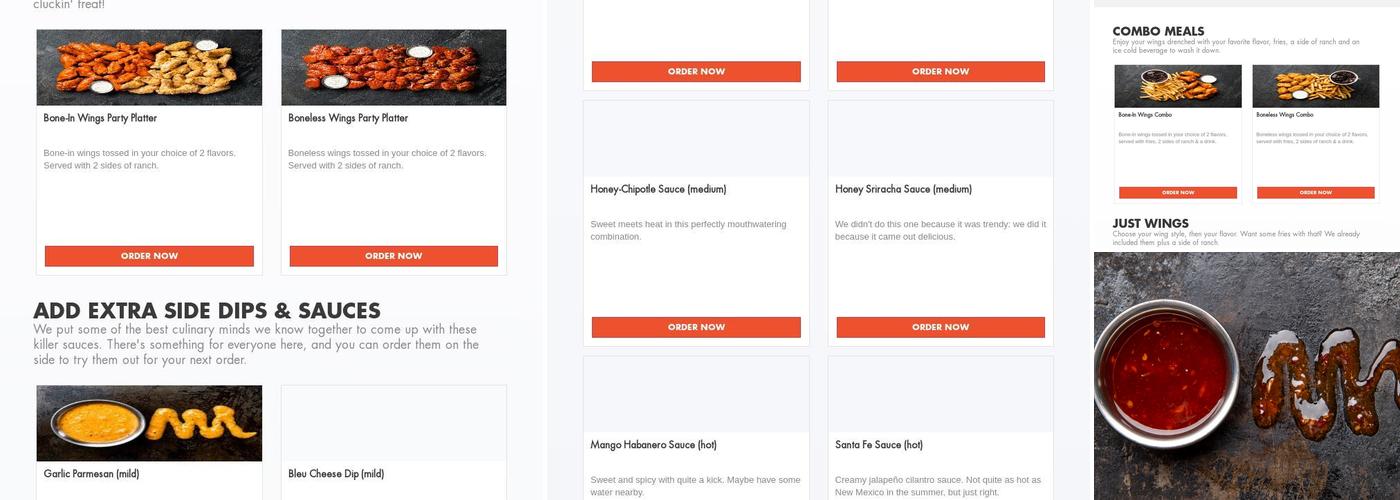
Task: Open Mango Habanero Sauce (hot) title
Action: (x=653, y=445)
